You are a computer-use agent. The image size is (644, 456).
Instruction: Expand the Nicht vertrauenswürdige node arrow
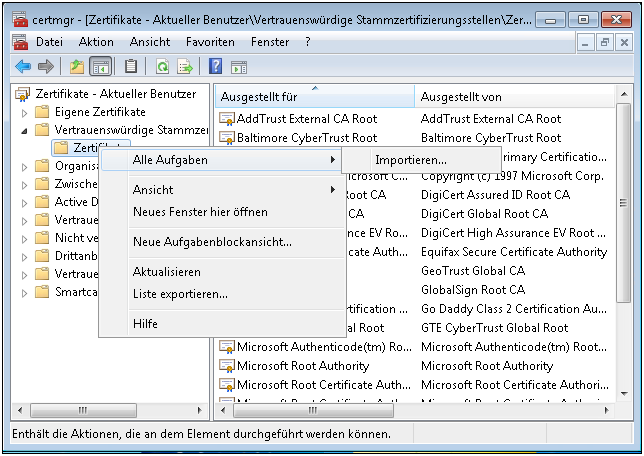point(25,239)
